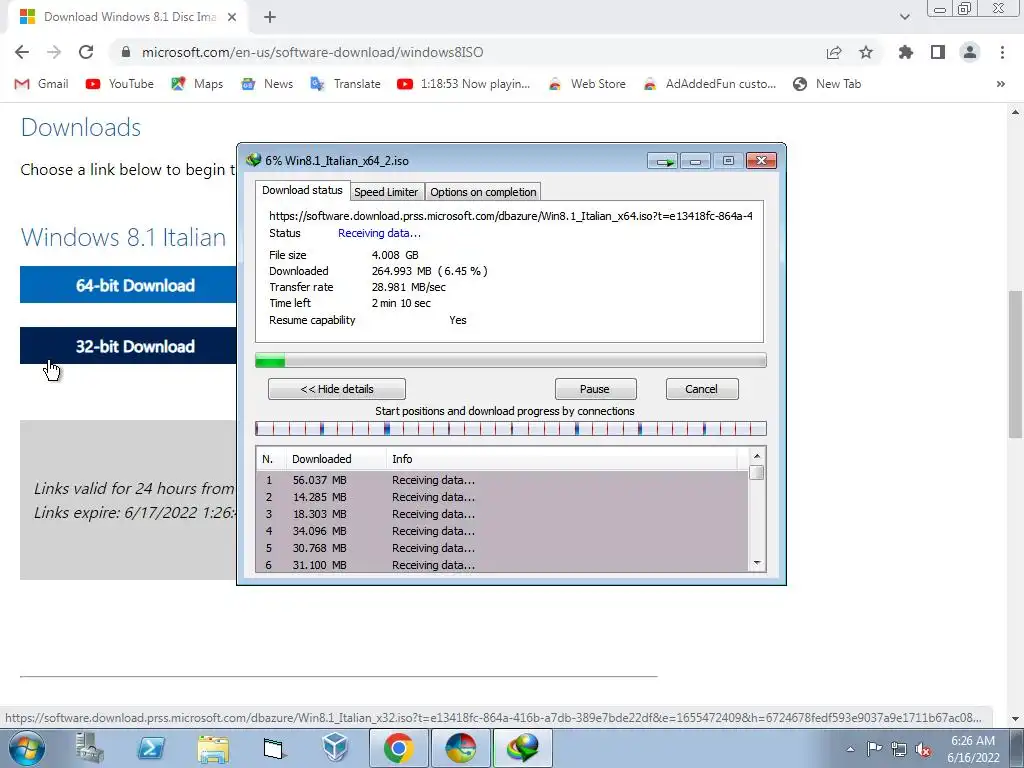Show more bookmarks with the double chevron

[x=1000, y=84]
